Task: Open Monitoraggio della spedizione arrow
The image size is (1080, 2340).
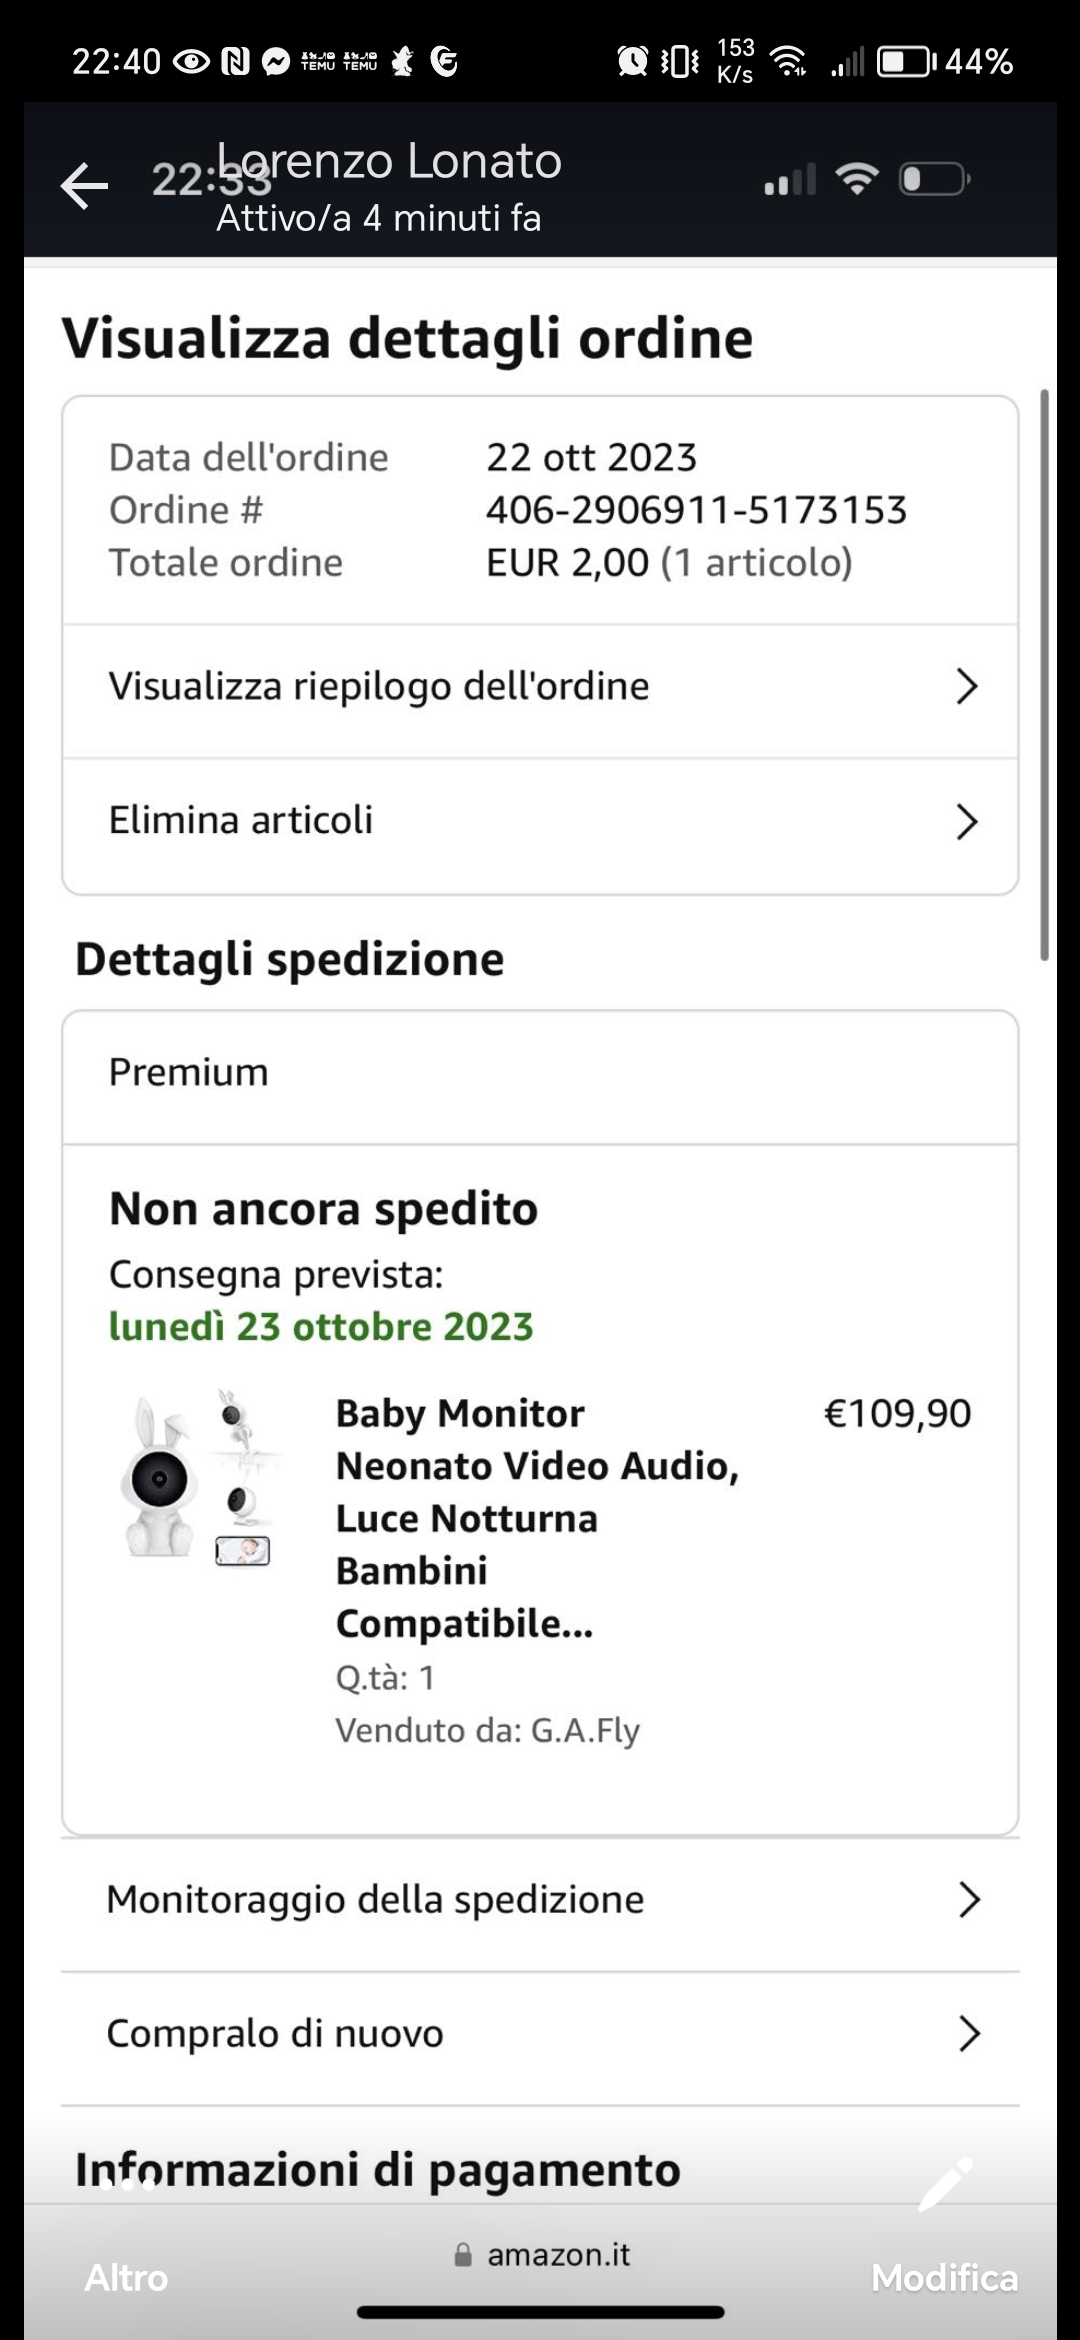Action: coord(968,1900)
